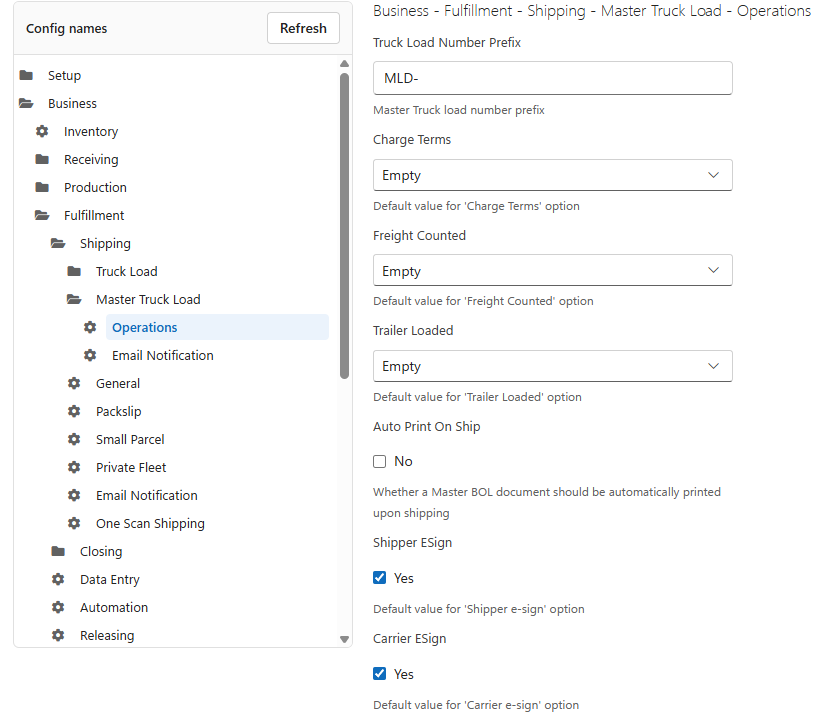Click the gear icon beside Operations
833x715 pixels.
90,327
